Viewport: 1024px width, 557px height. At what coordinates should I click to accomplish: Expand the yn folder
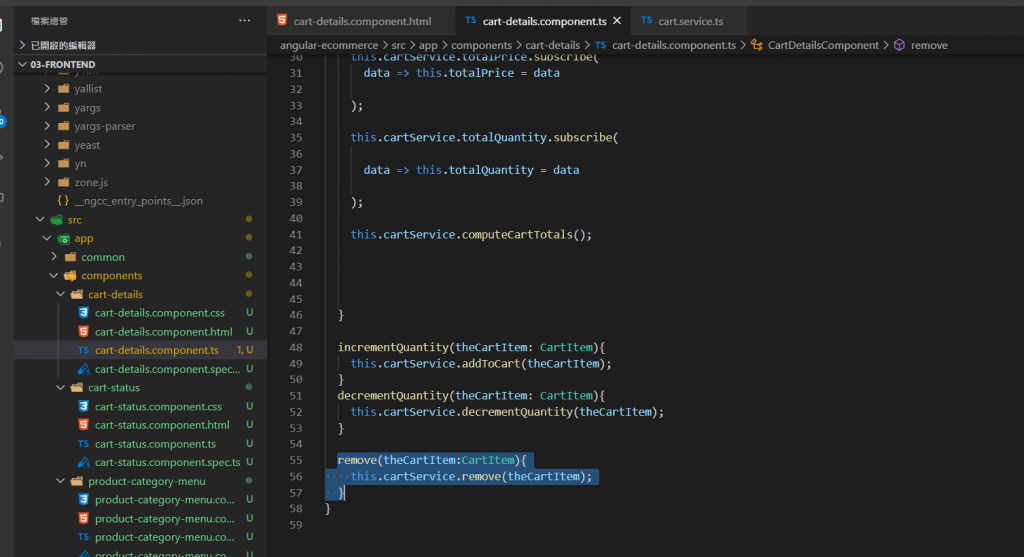pos(47,163)
